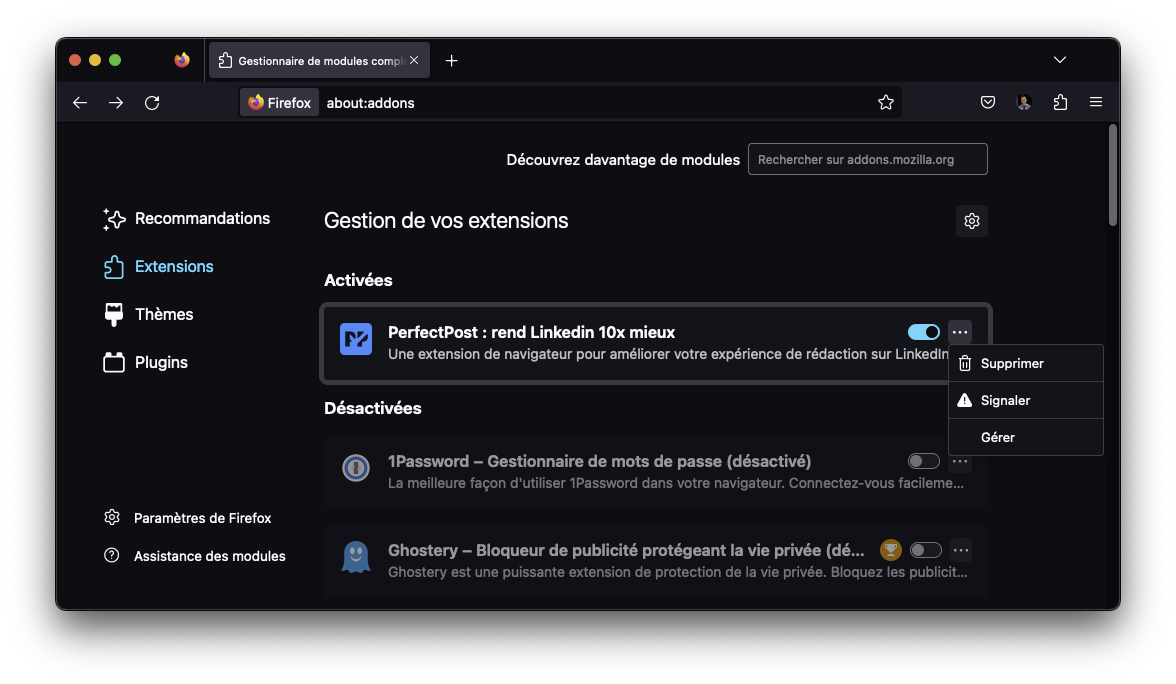Open Ghostery extension title details

tap(626, 550)
